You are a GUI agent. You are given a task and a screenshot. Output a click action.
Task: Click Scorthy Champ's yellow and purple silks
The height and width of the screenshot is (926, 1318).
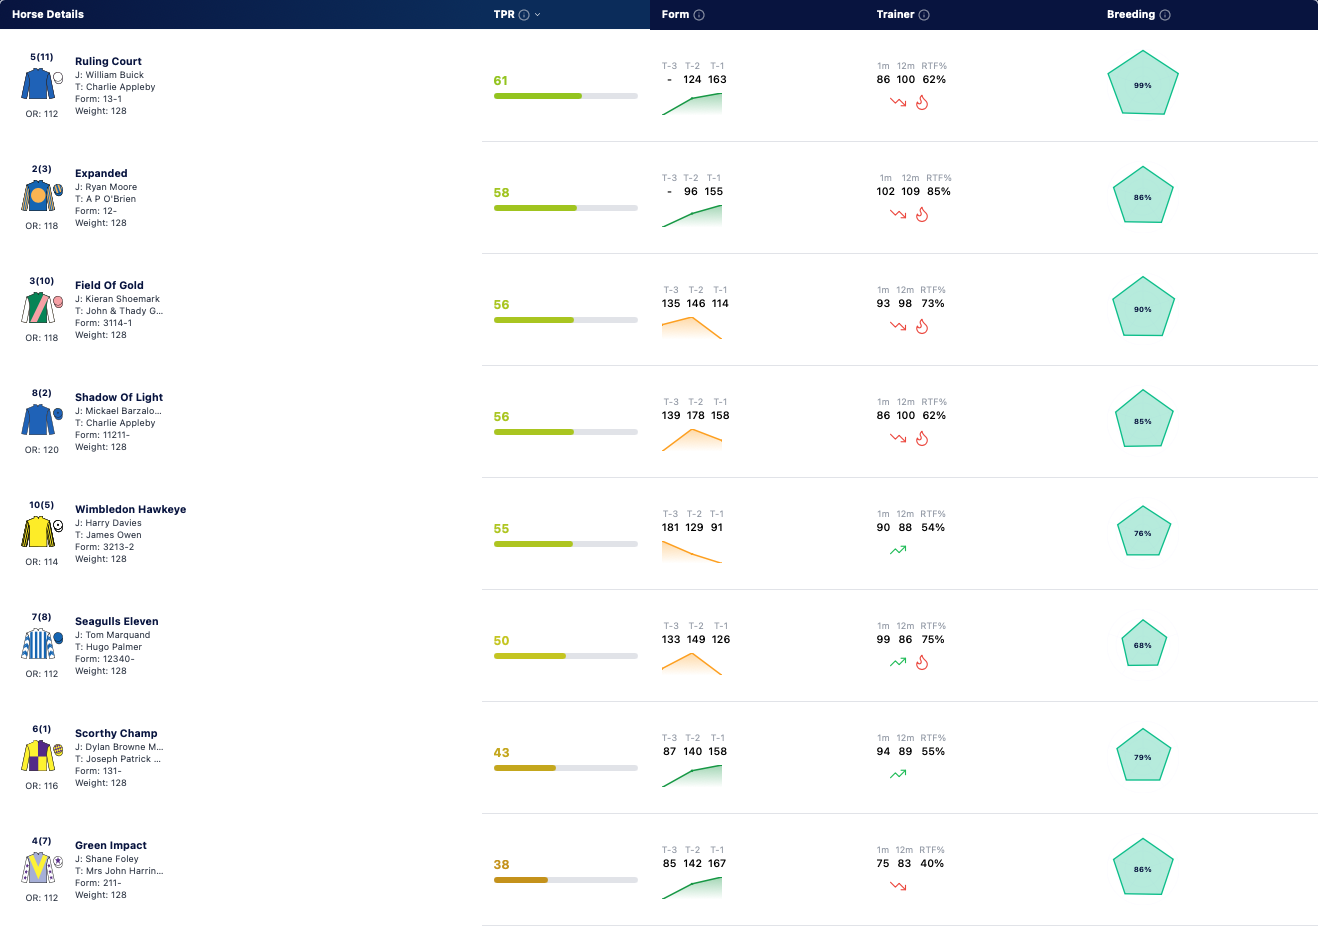coord(38,756)
